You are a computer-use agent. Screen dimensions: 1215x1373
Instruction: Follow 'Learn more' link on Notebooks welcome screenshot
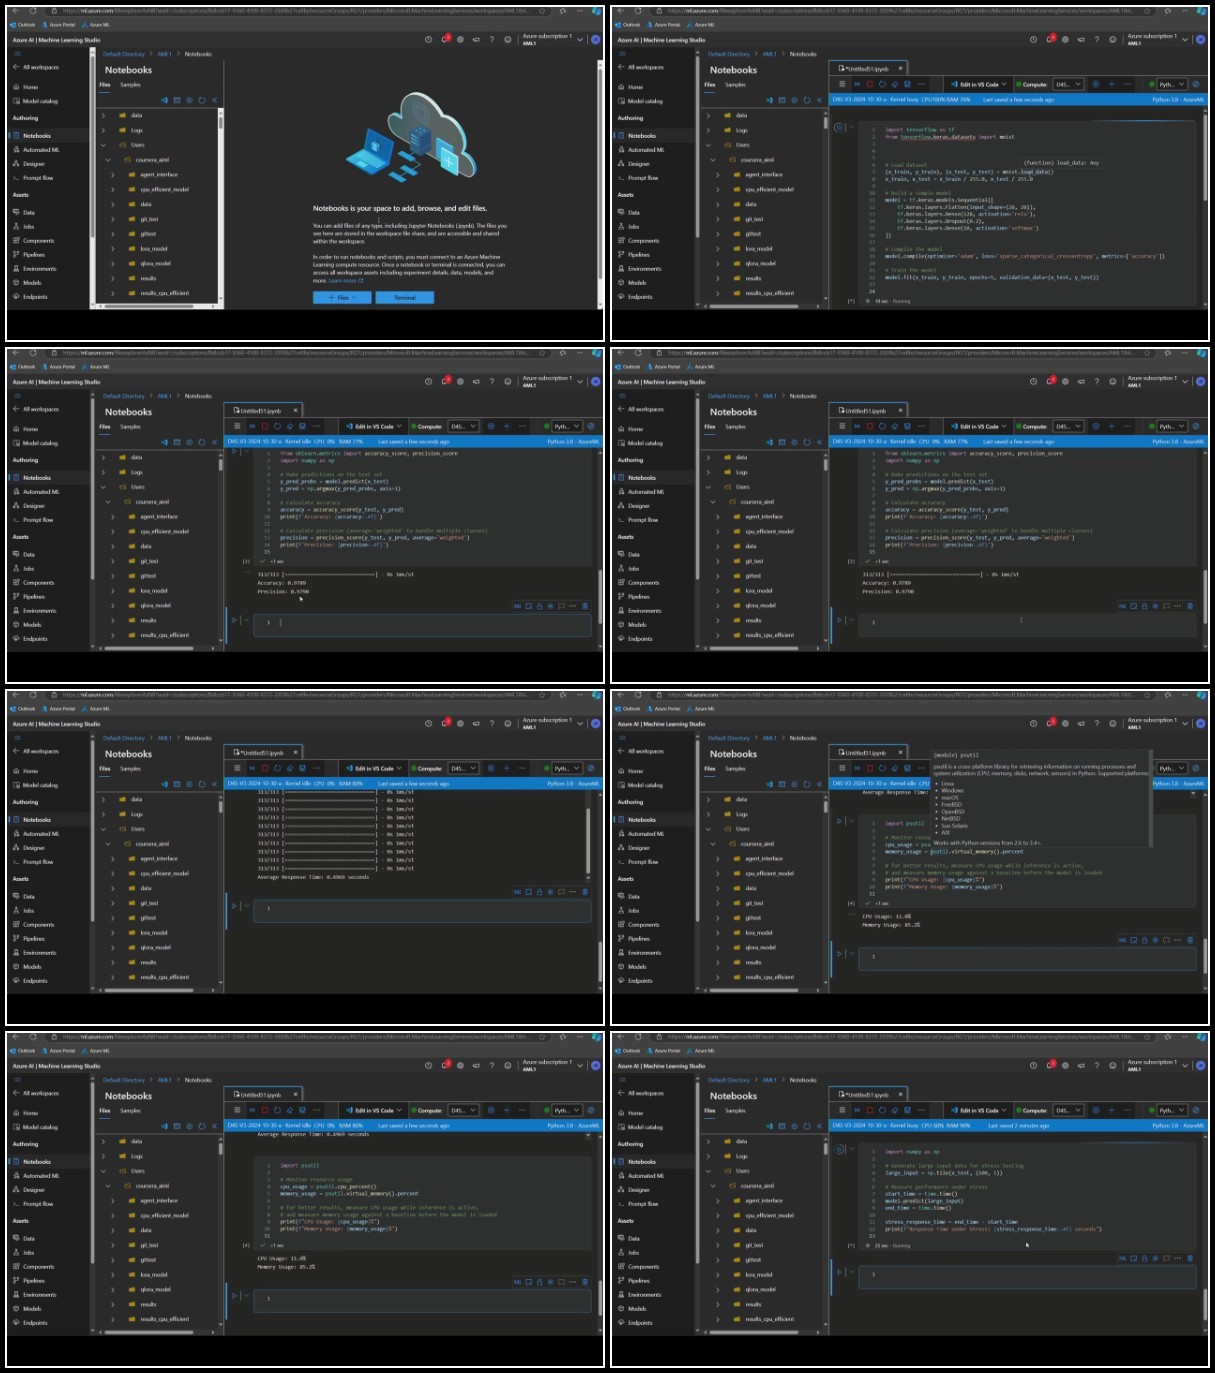[346, 281]
